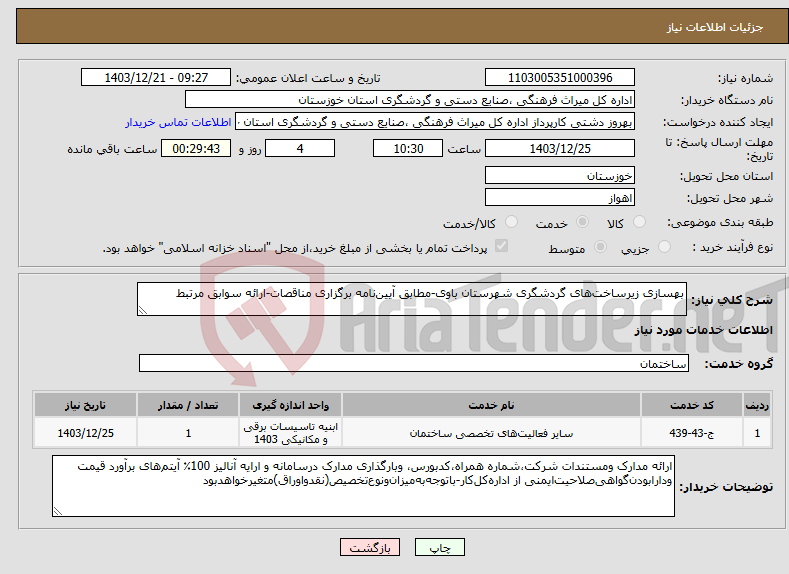Click the طبقه بندی موضوعی label
789x574 pixels.
pos(720,222)
